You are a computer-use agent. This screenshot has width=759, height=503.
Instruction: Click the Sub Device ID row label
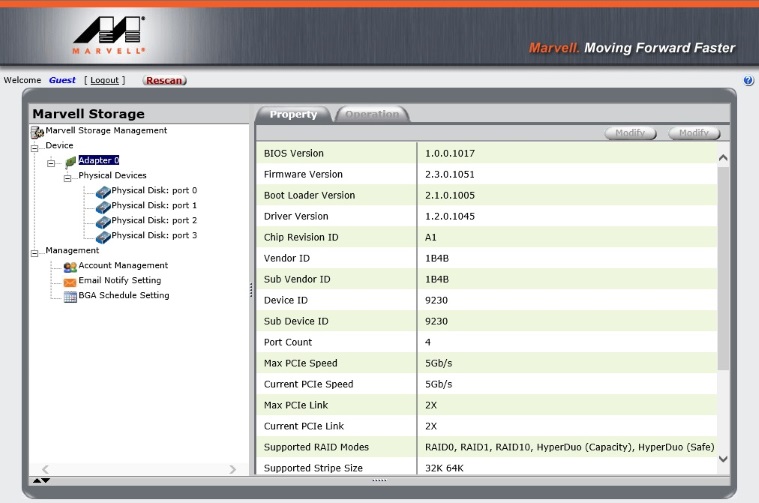296,321
